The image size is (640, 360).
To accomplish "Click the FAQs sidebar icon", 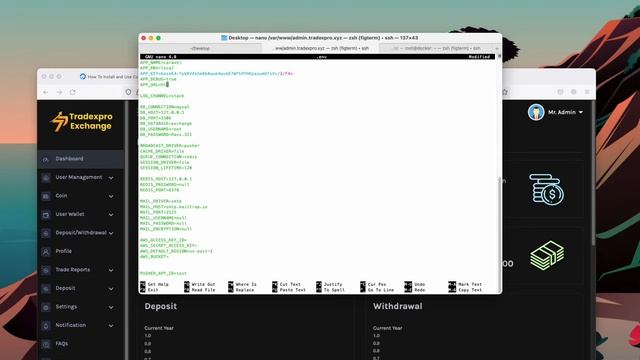I will coord(46,344).
